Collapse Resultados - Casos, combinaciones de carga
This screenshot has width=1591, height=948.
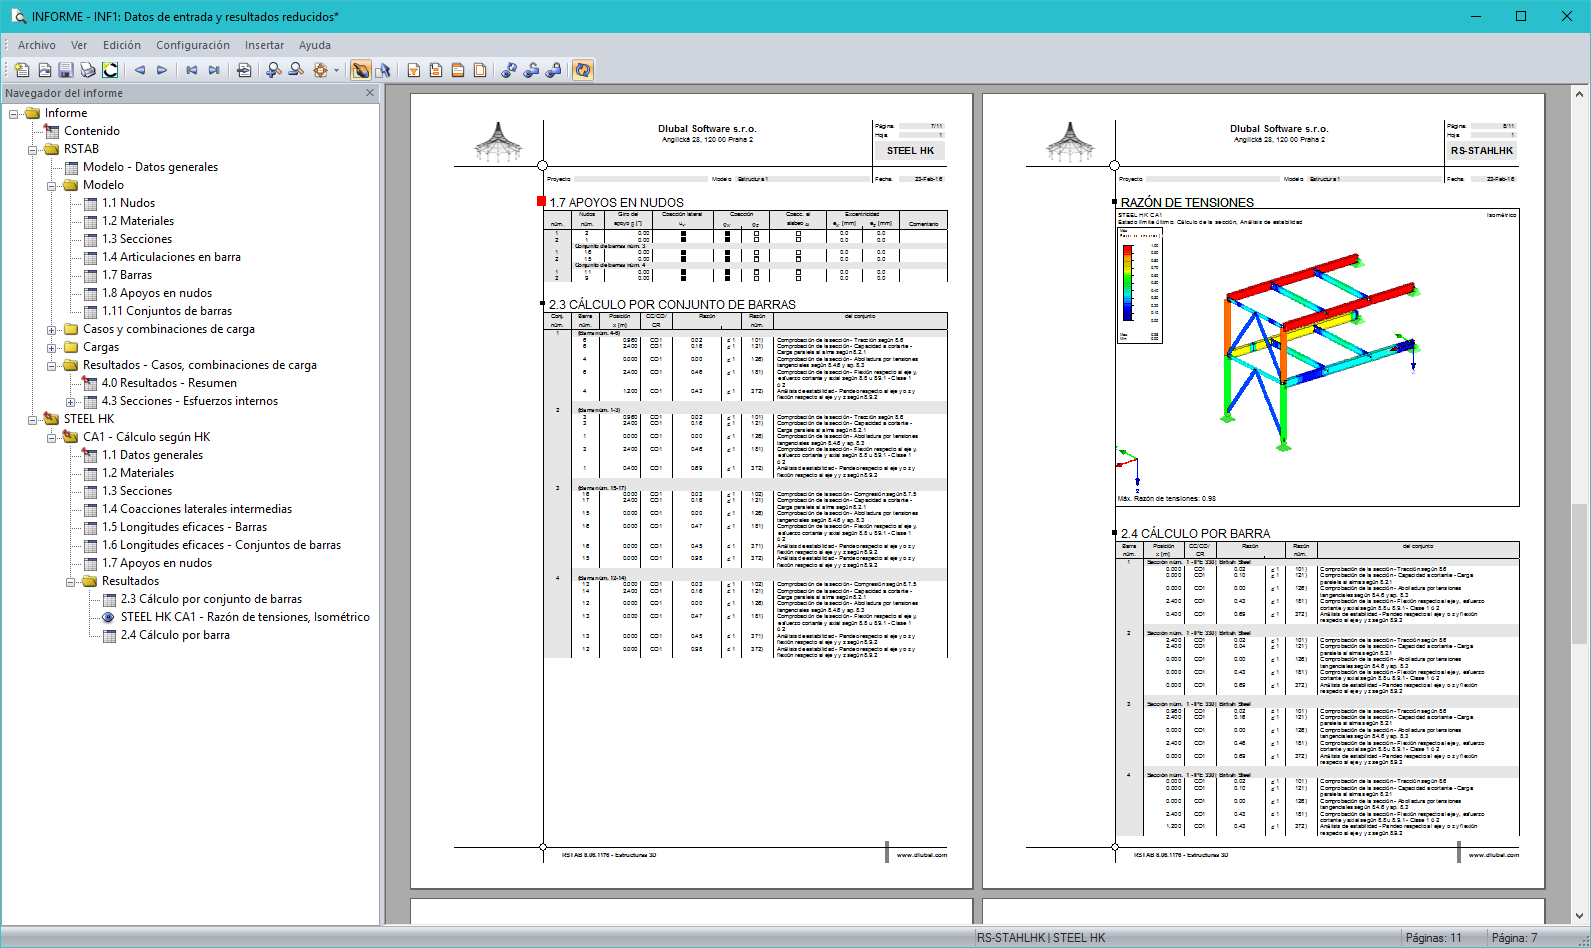pyautogui.click(x=52, y=366)
